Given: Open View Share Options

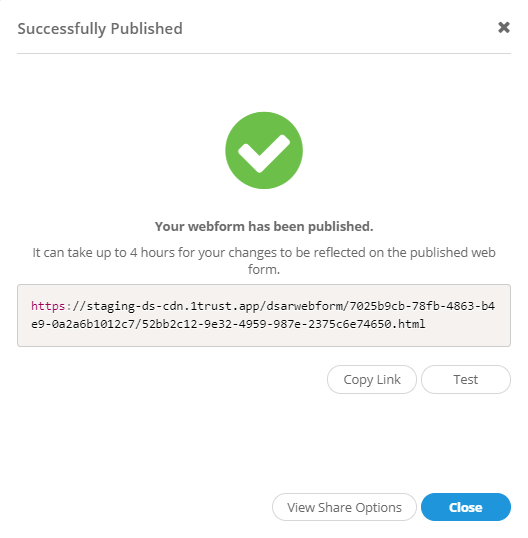Looking at the screenshot, I should tap(344, 507).
